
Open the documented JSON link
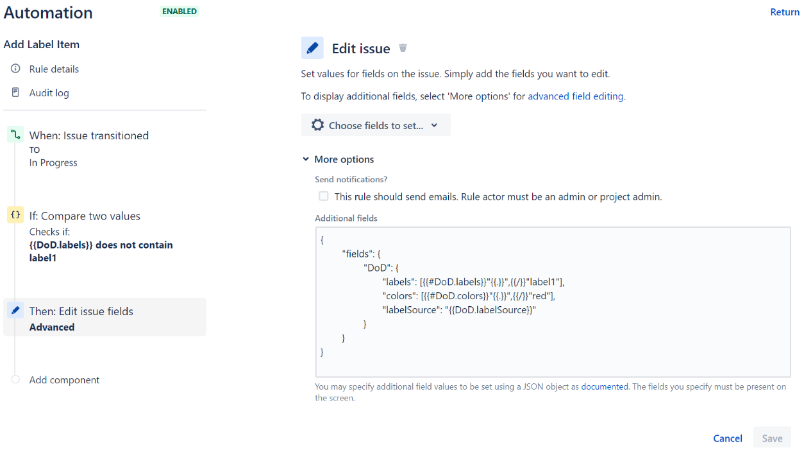pos(604,385)
